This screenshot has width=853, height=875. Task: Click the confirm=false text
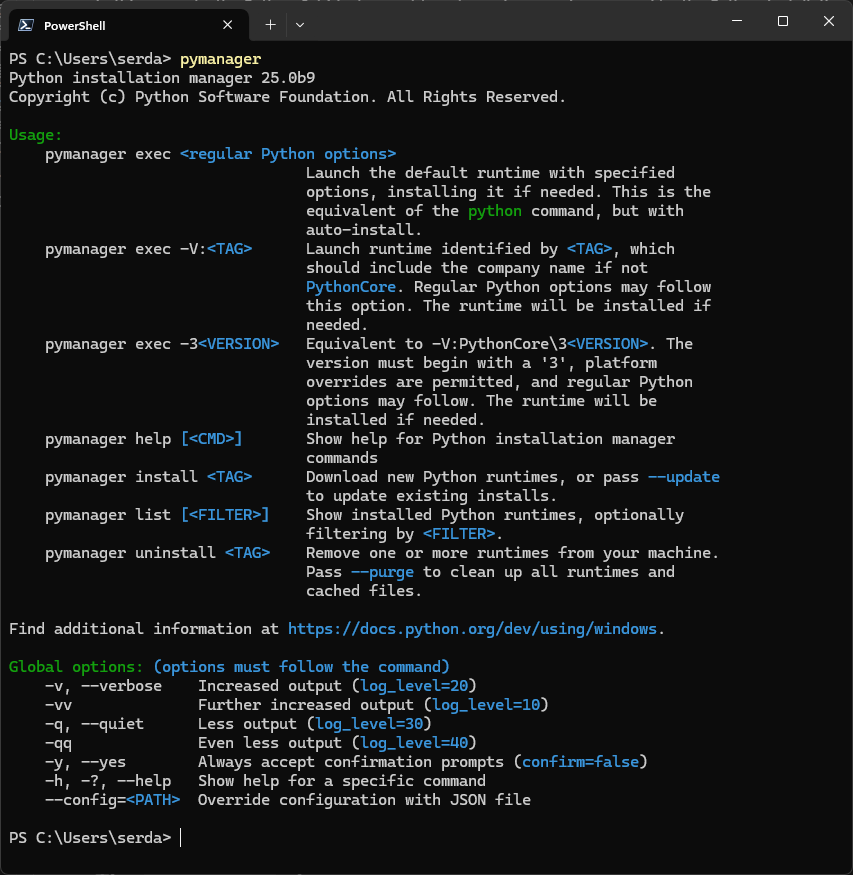582,761
